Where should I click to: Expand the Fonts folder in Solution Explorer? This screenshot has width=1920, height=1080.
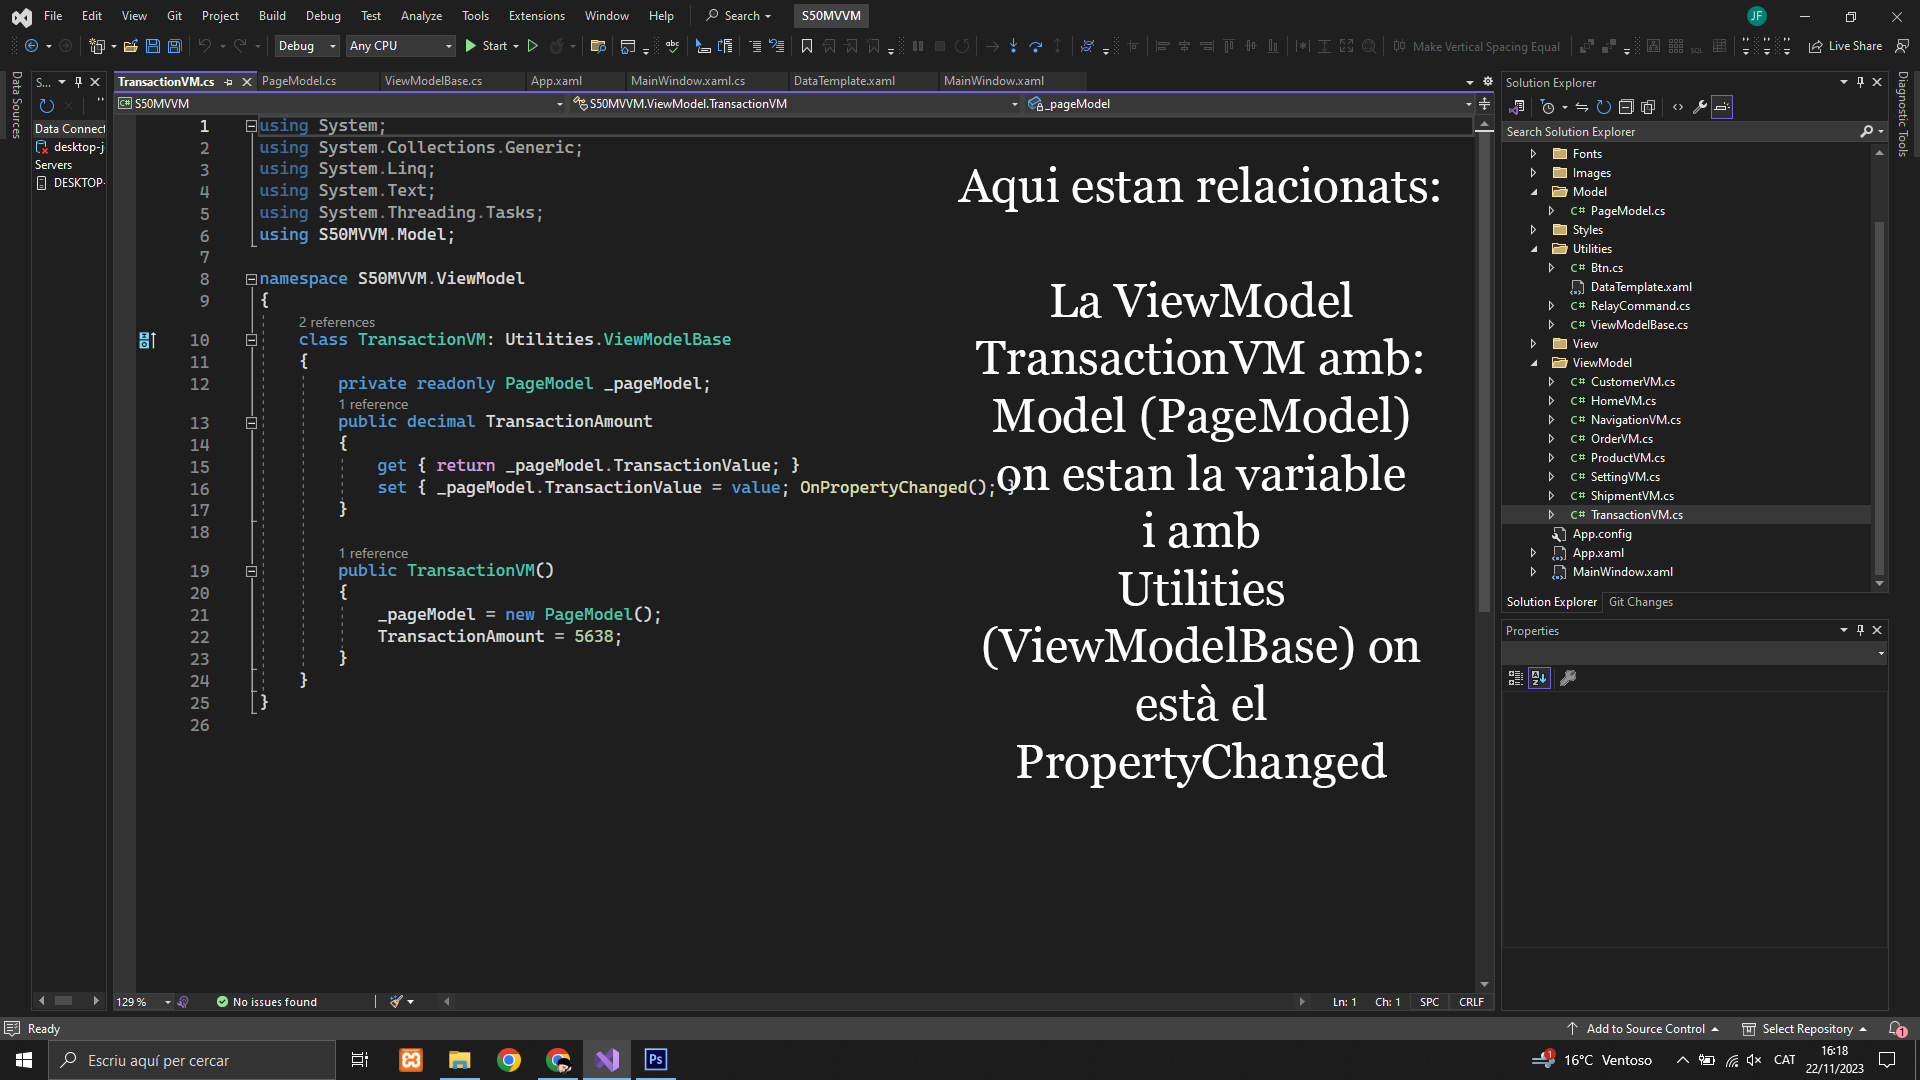pos(1533,154)
